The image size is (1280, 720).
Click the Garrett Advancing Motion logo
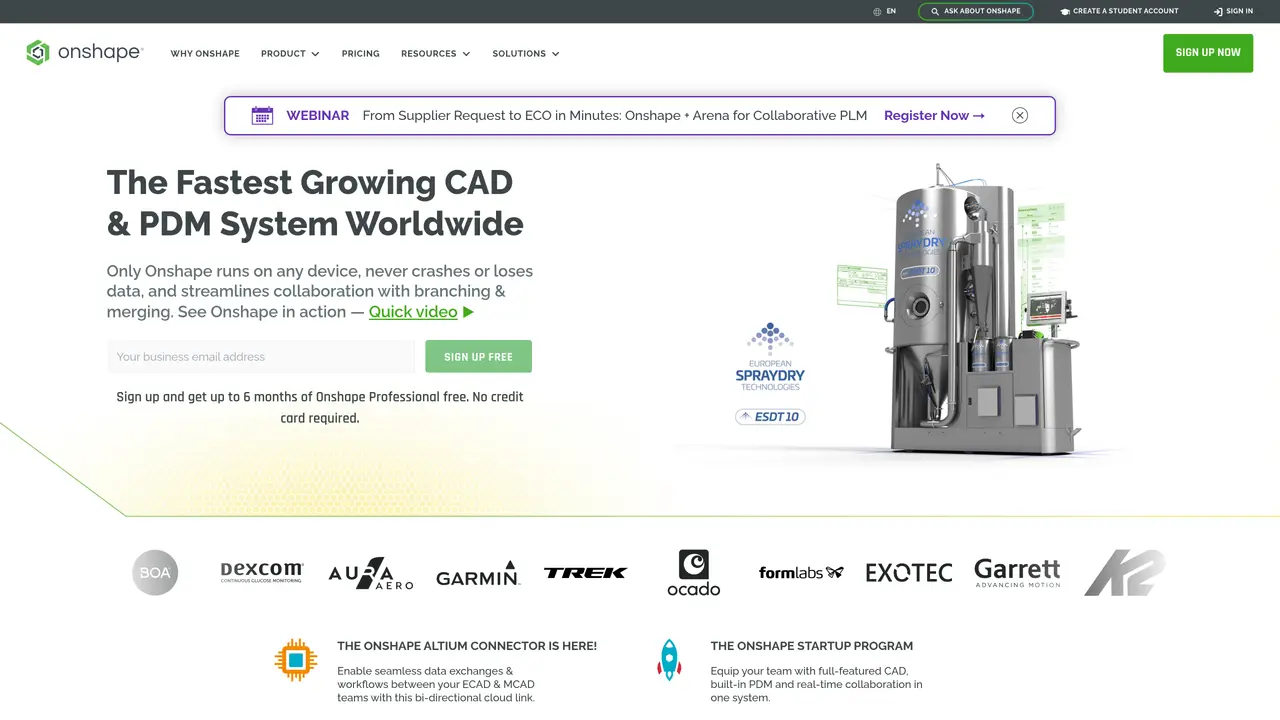click(1017, 573)
